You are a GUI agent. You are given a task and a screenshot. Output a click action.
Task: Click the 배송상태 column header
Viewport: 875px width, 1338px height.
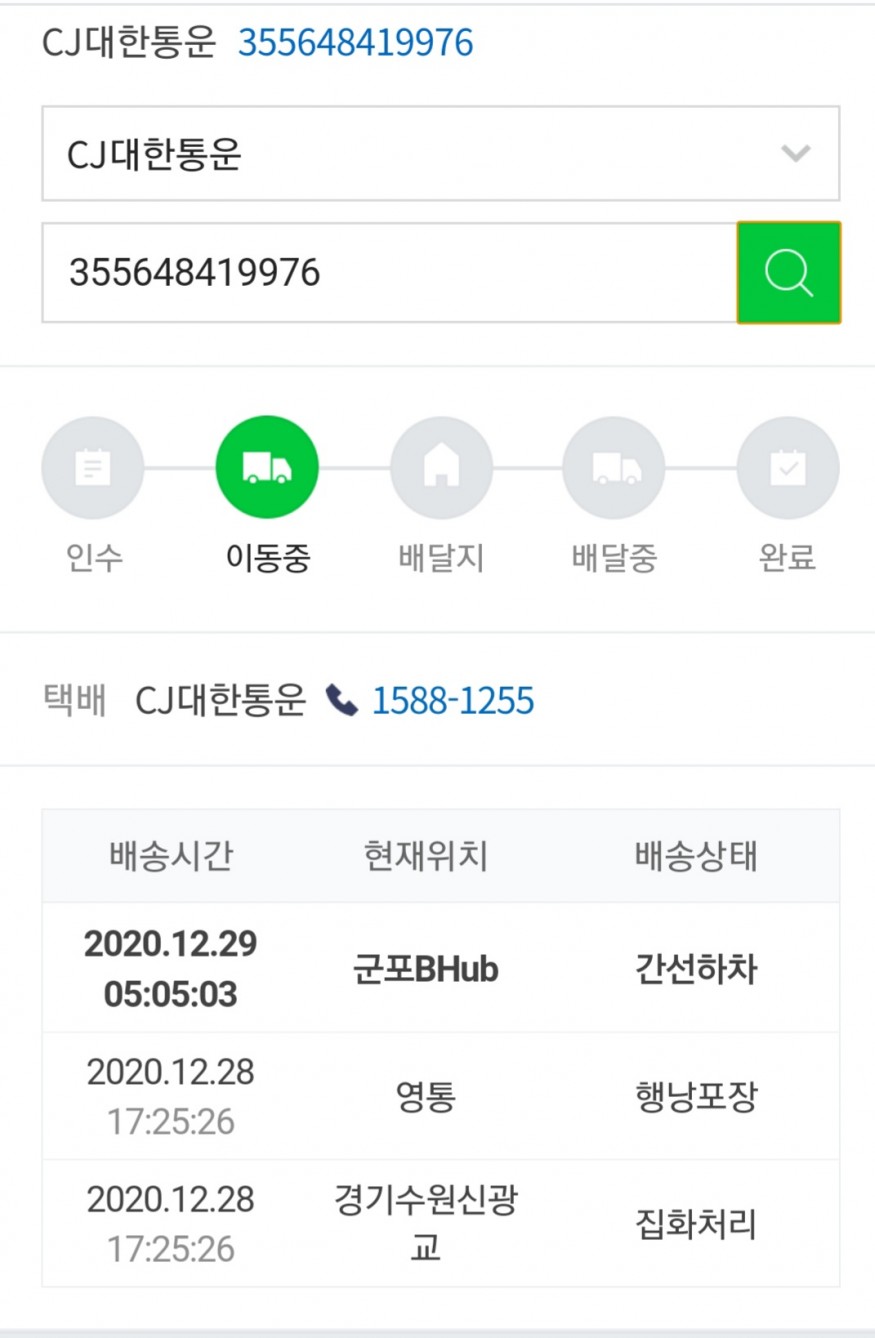696,856
